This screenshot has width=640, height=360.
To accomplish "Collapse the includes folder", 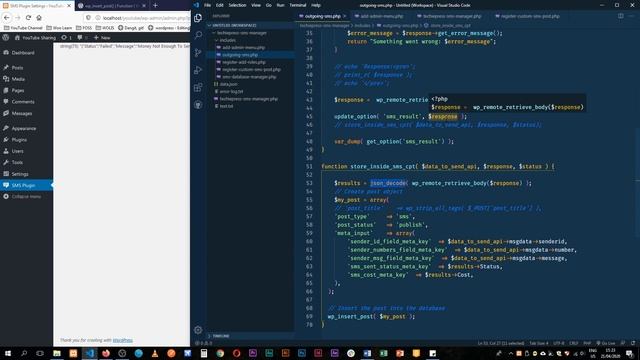I will click(251, 40).
